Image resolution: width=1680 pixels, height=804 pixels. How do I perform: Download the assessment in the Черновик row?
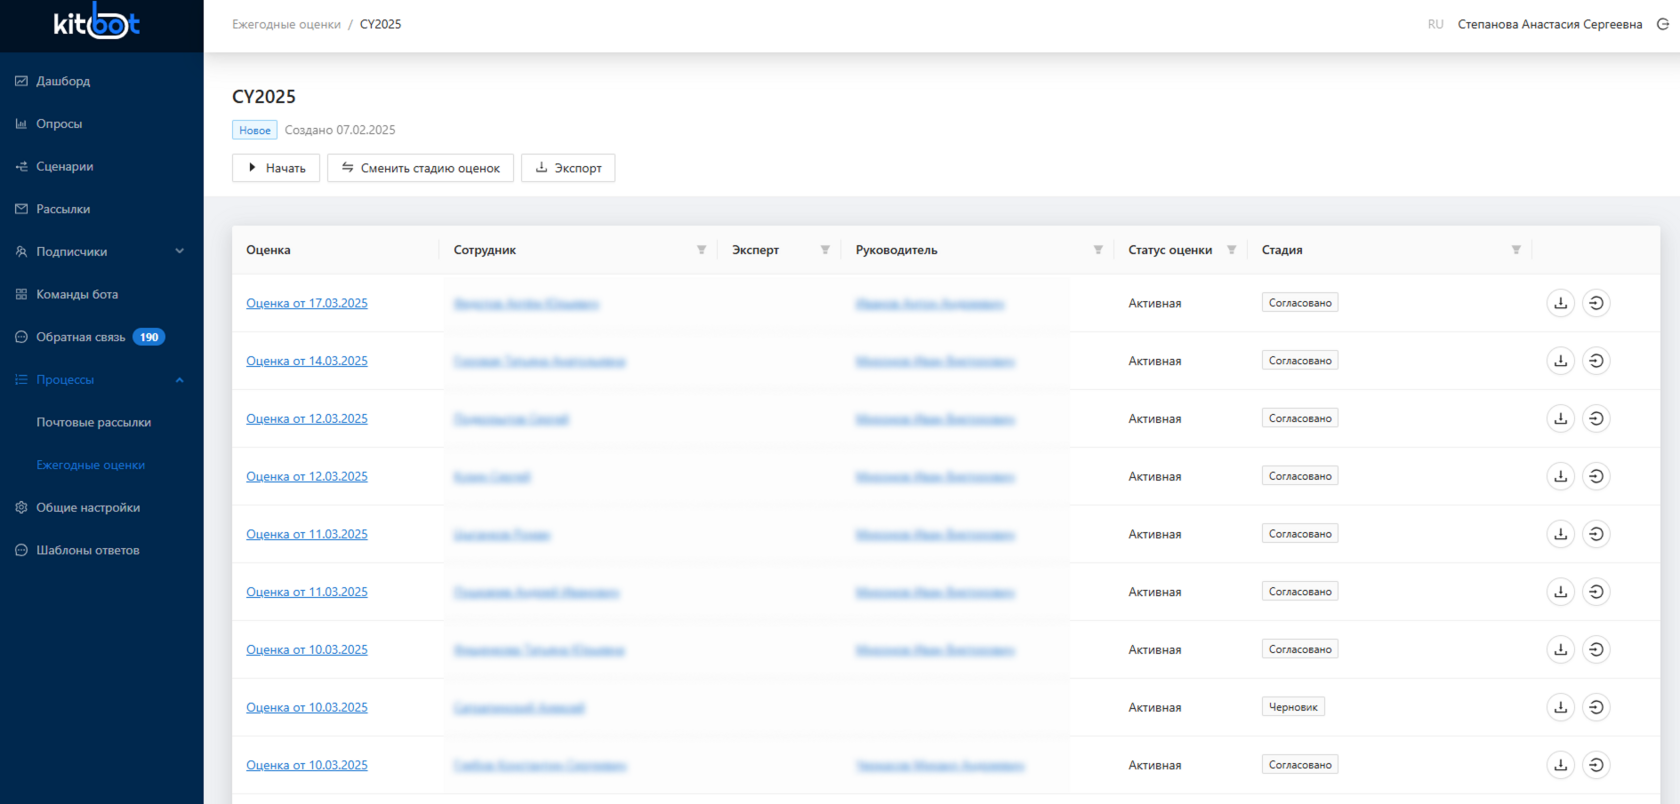pos(1560,707)
